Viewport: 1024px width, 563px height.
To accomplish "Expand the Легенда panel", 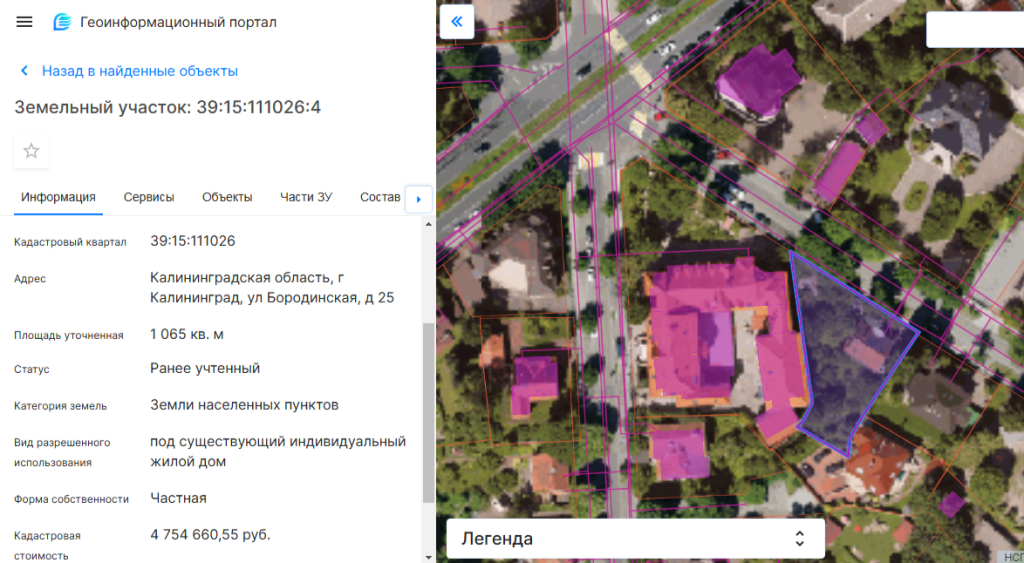I will coord(635,539).
